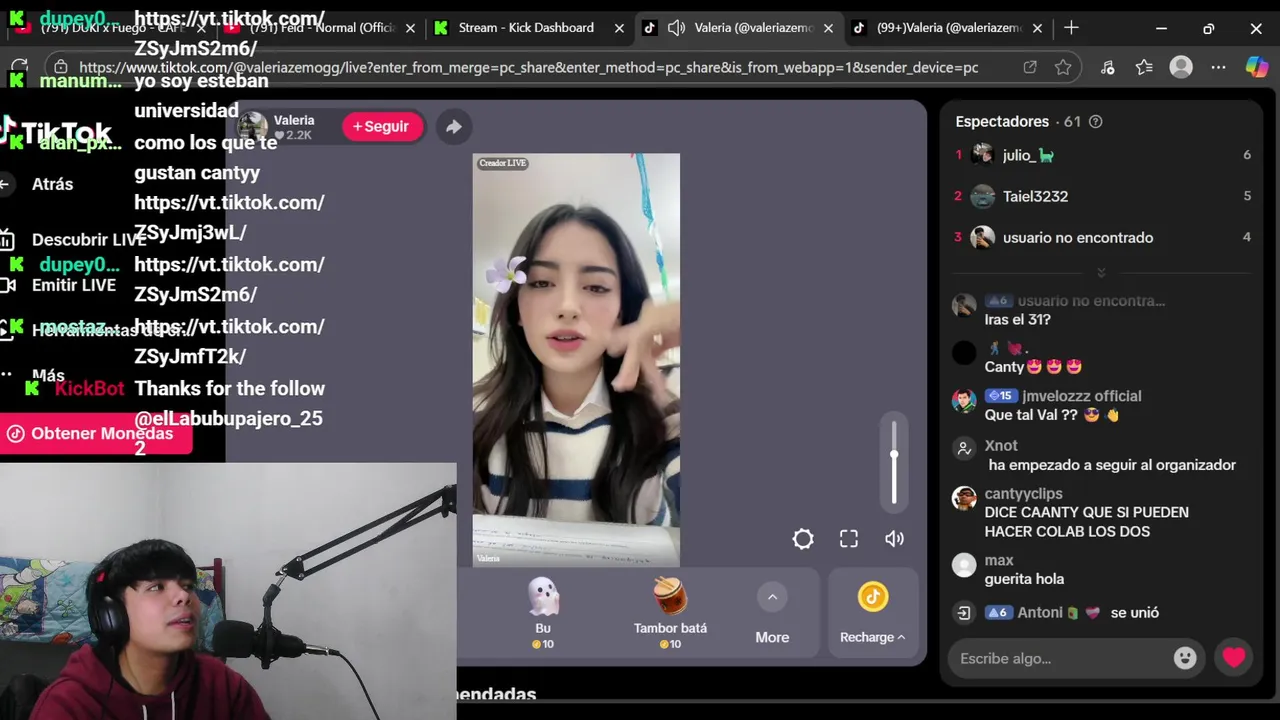Image resolution: width=1280 pixels, height=720 pixels.
Task: Close the Stream - Kick Dashboard tab
Action: pos(619,28)
